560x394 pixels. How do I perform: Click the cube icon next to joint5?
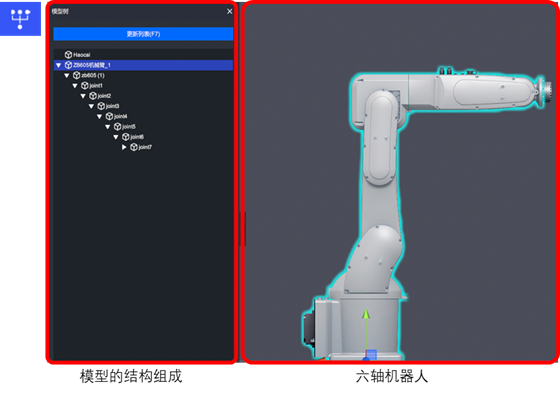coord(118,126)
